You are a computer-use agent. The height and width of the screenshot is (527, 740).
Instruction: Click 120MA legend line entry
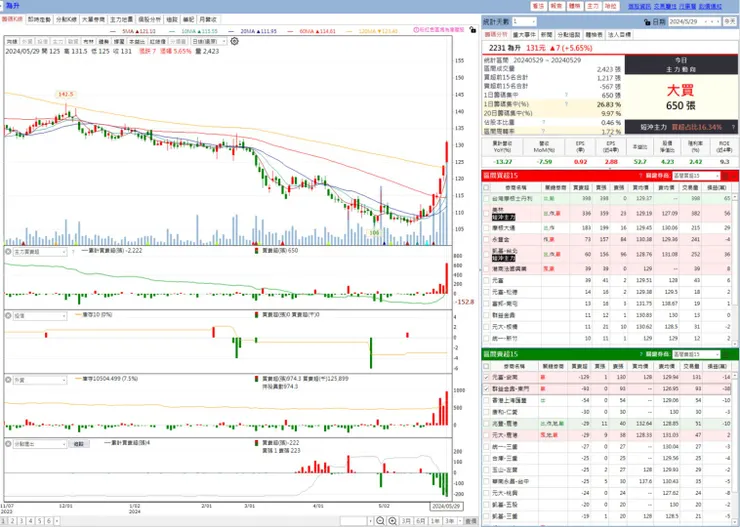[371, 31]
